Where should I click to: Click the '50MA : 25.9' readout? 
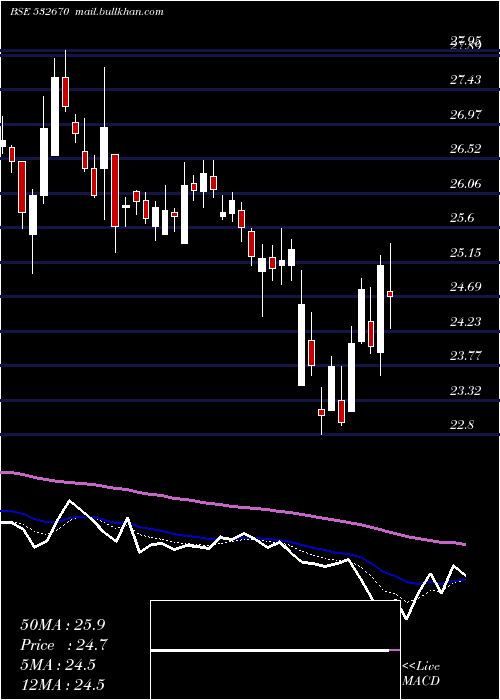(63, 625)
